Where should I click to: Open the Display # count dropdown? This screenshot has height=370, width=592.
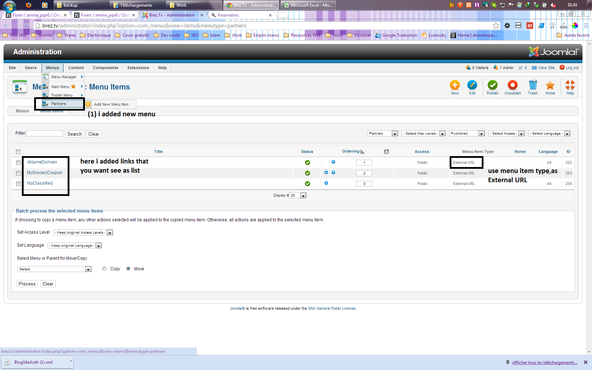pyautogui.click(x=298, y=196)
